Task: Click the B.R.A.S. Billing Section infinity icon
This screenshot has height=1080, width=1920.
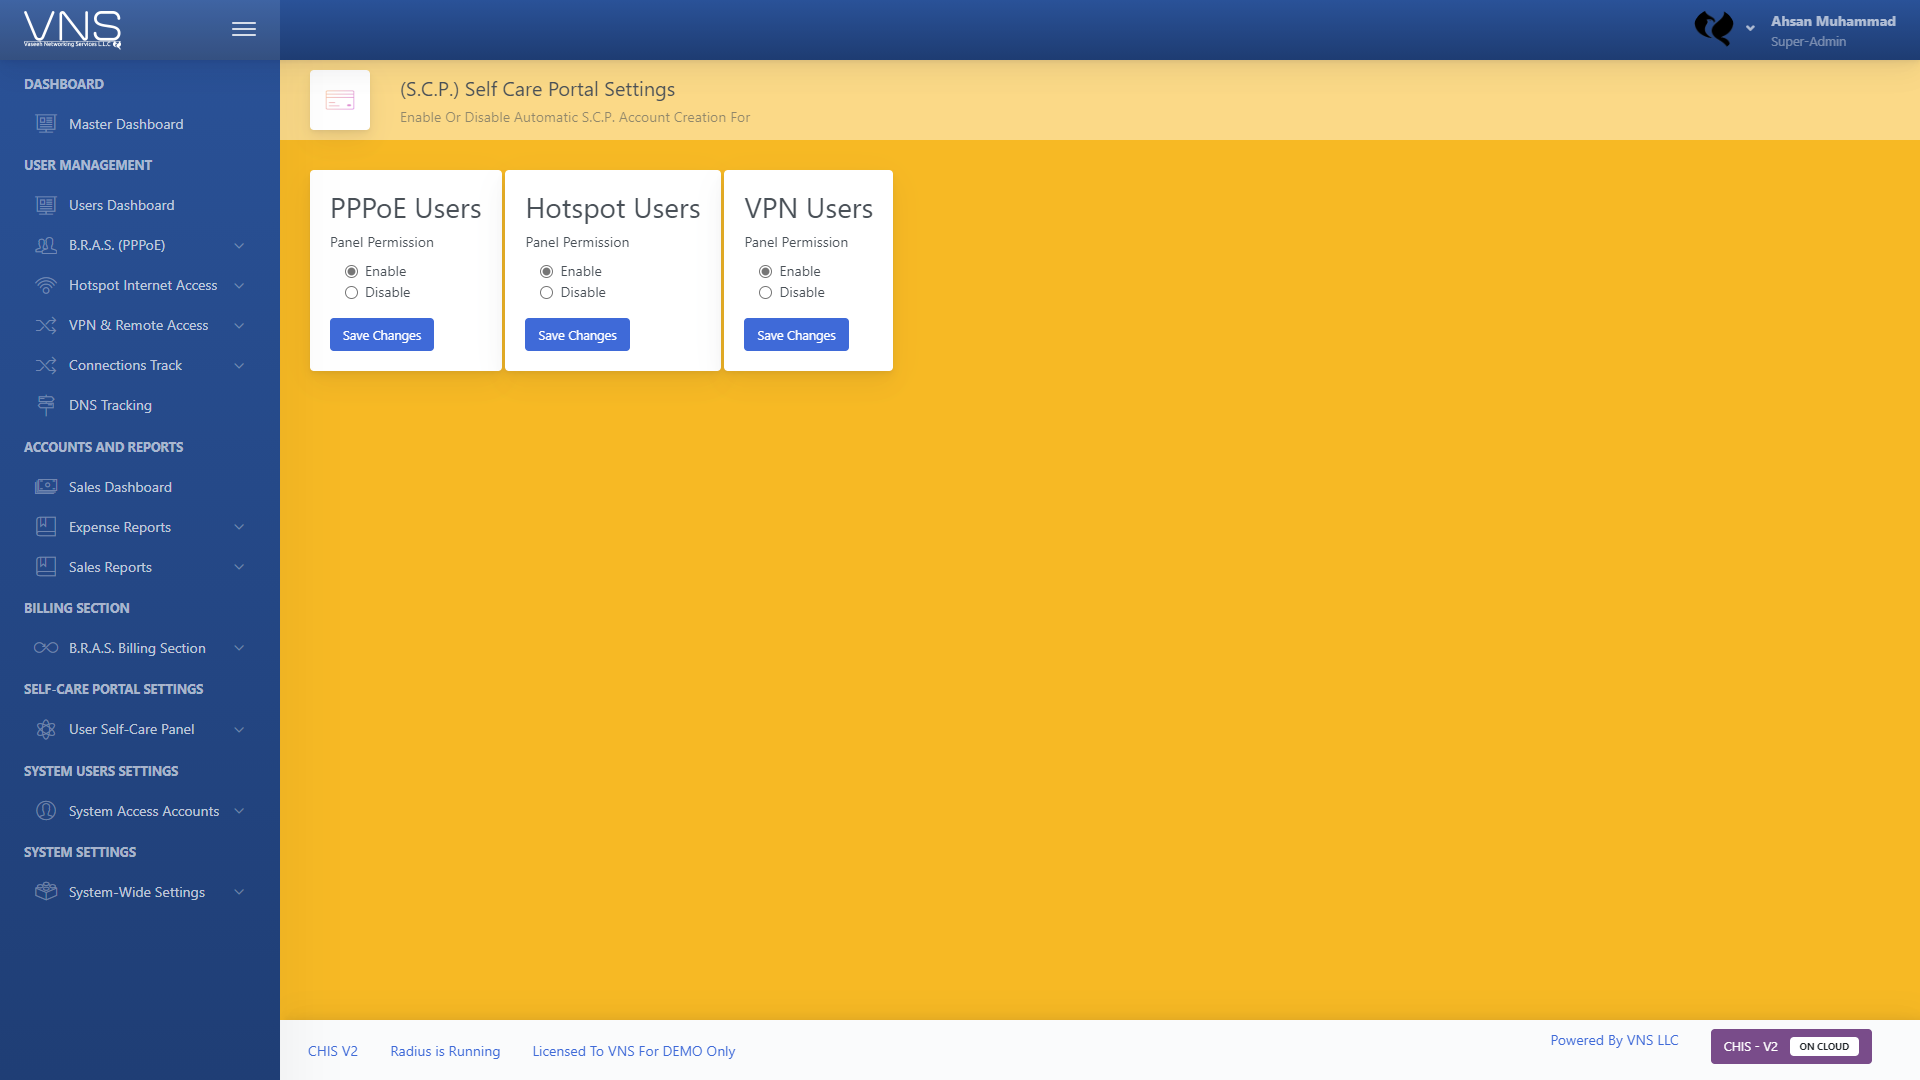Action: 46,648
